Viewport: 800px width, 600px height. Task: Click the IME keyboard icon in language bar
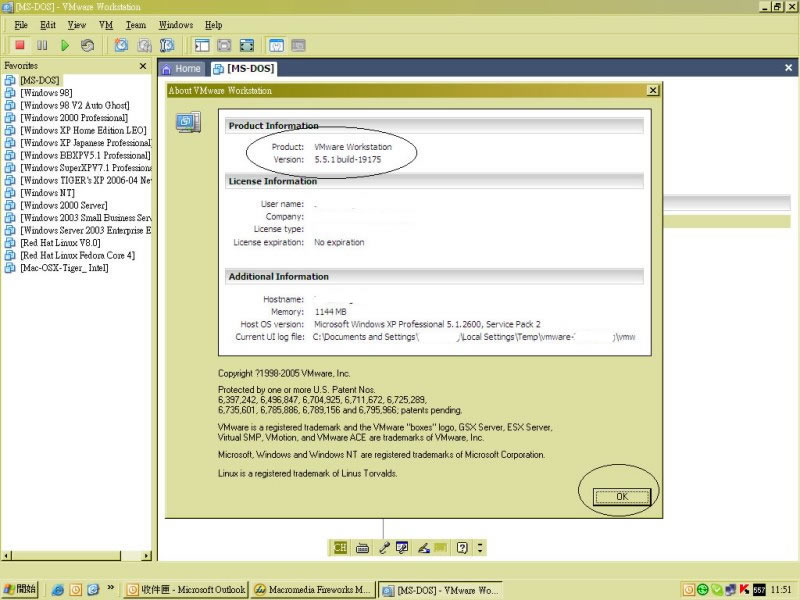click(362, 547)
